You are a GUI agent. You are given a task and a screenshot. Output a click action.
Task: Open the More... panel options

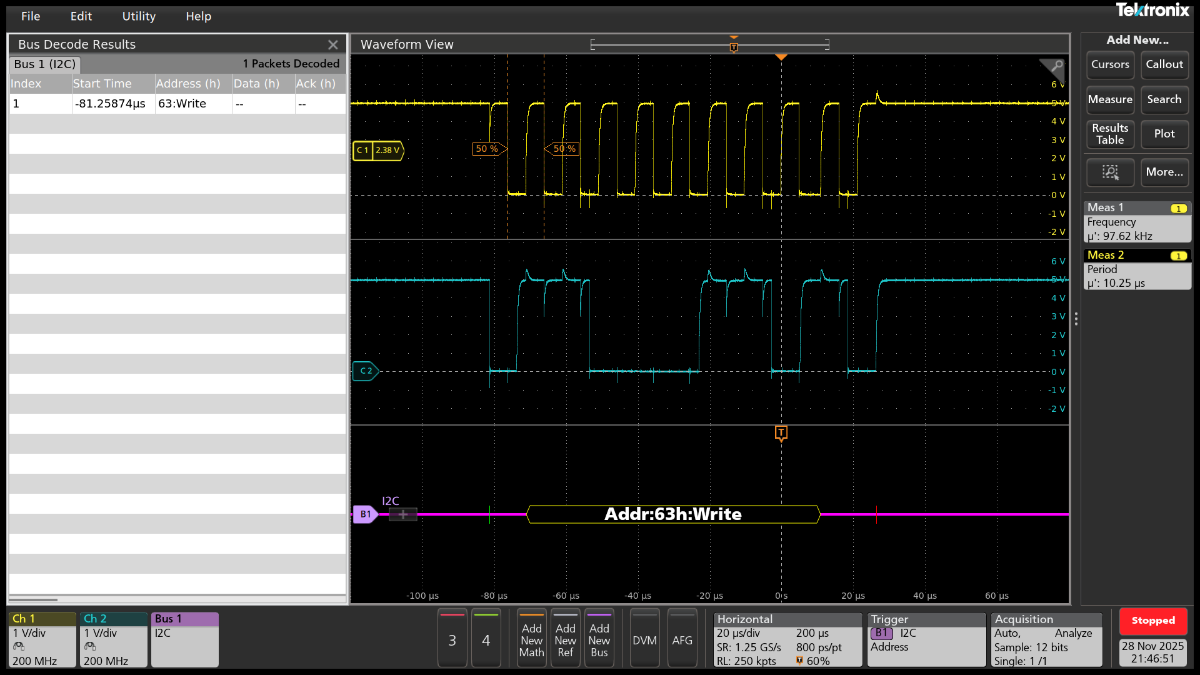[1164, 172]
